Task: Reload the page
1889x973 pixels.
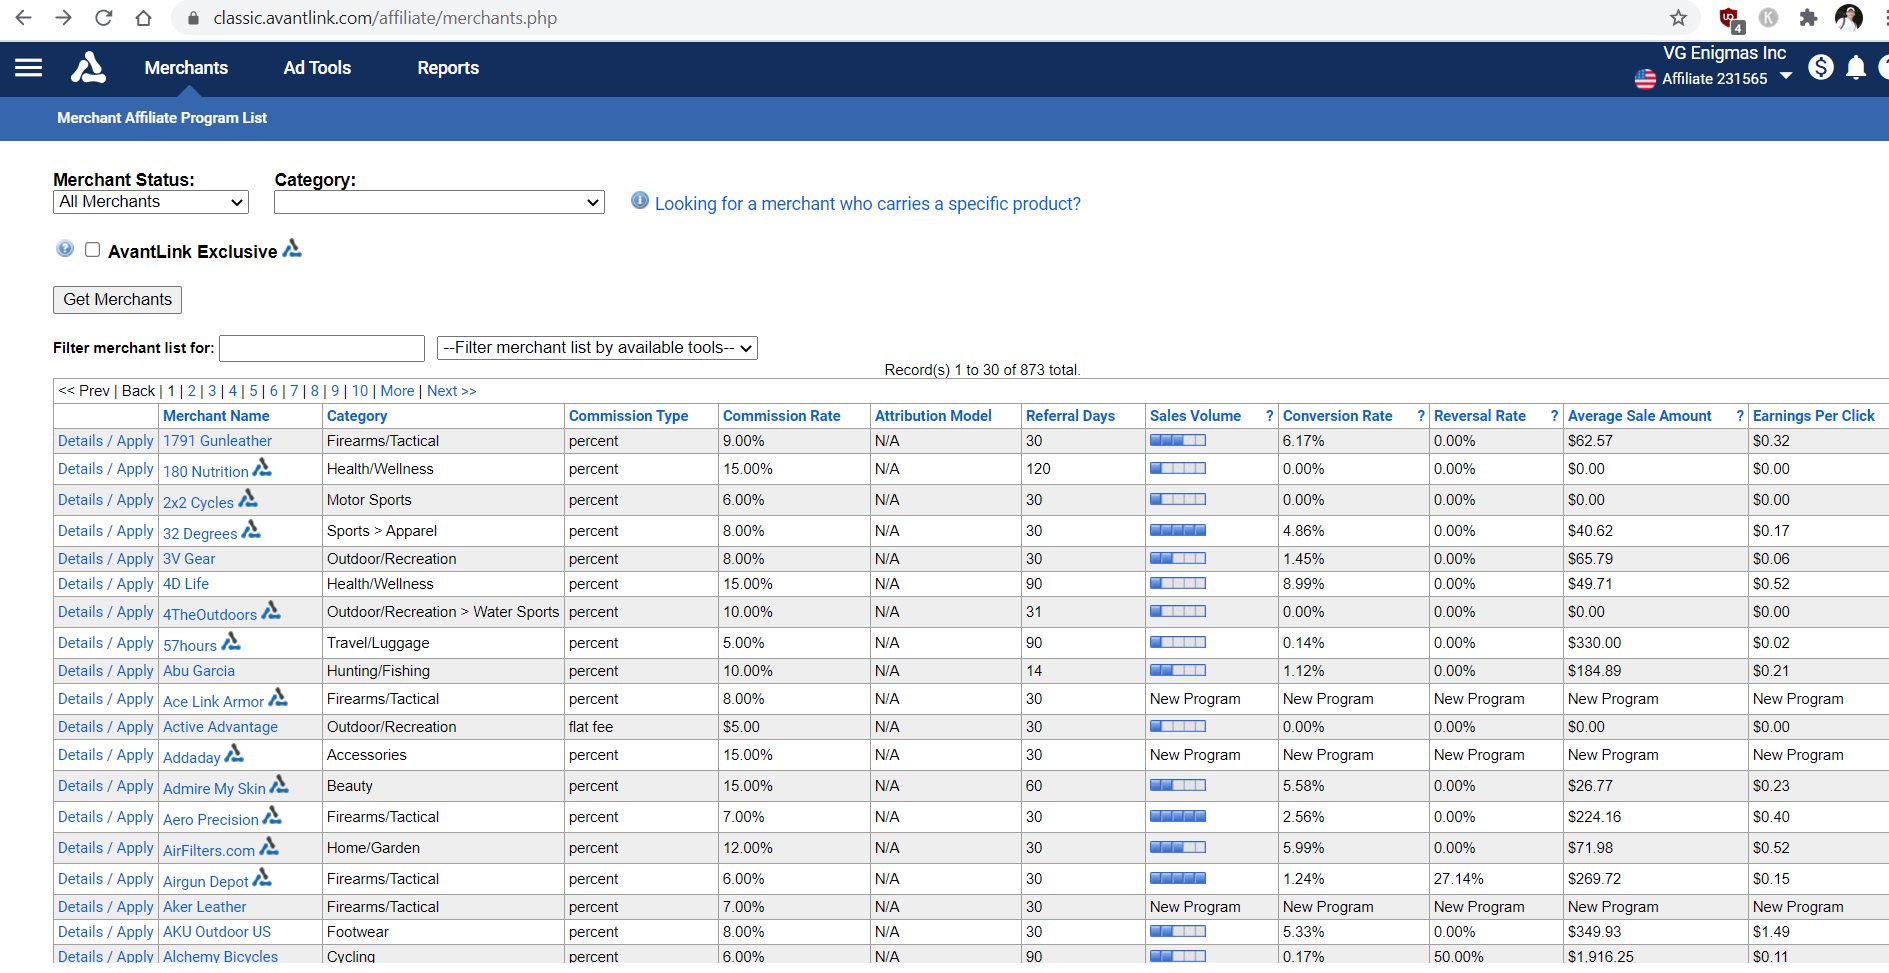Action: tap(103, 18)
